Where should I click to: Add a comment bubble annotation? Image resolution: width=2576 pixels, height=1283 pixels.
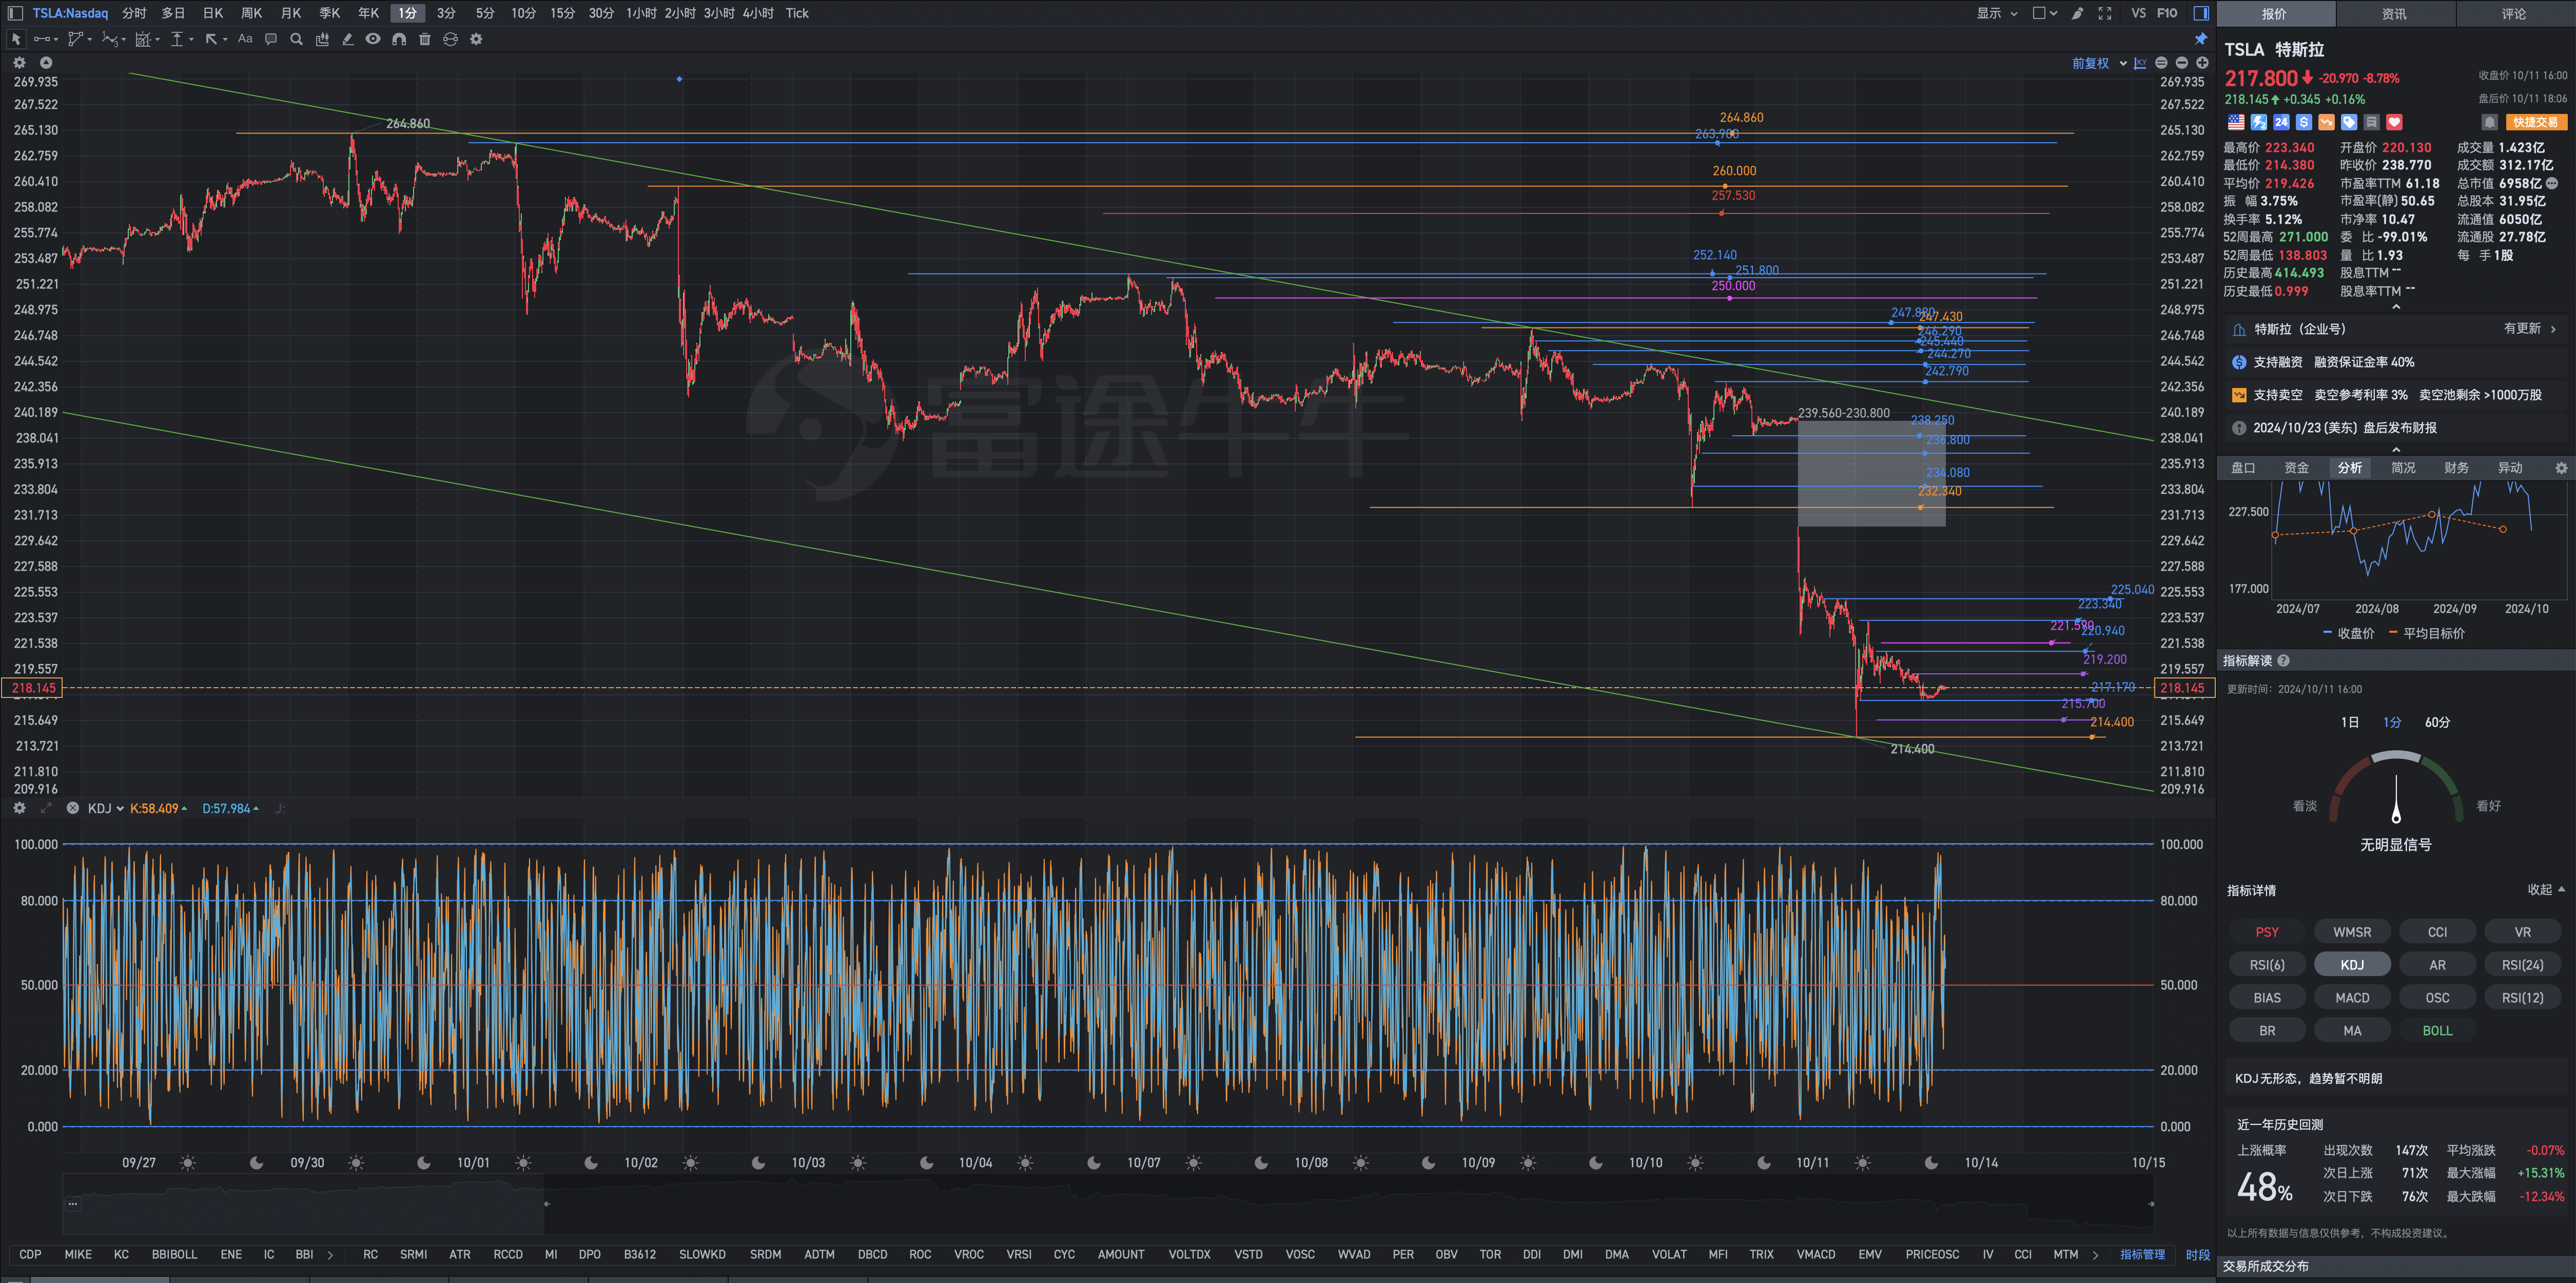click(271, 39)
